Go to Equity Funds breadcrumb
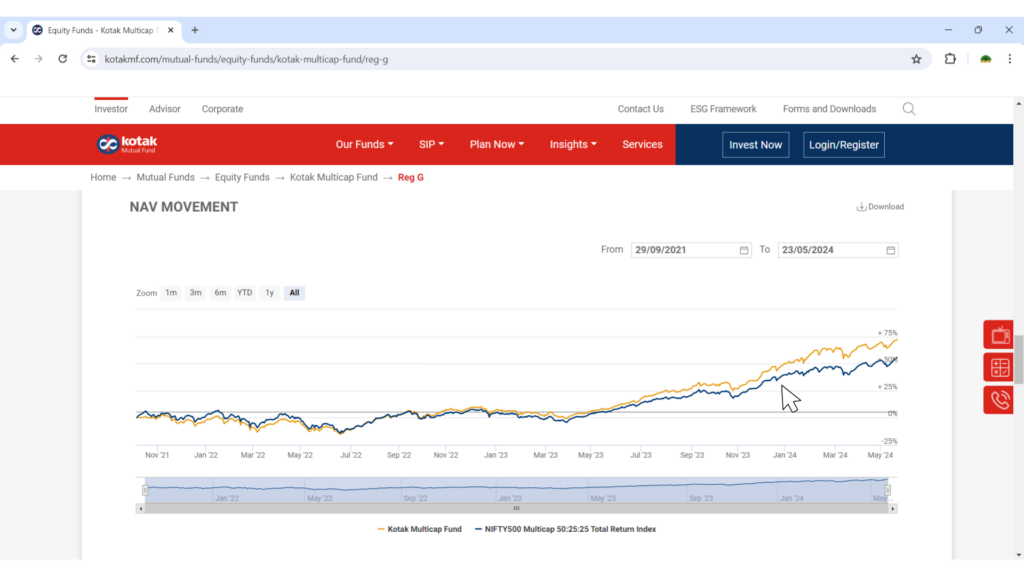1024x576 pixels. 242,177
